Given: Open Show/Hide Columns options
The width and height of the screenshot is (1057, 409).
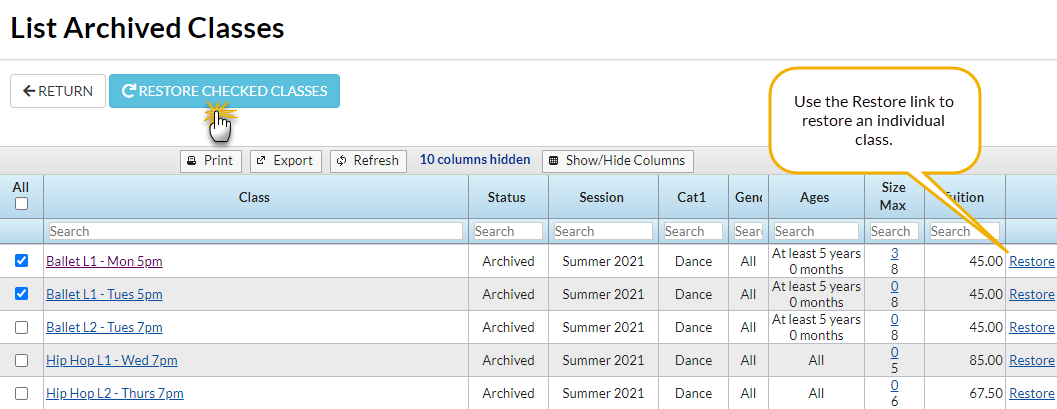Looking at the screenshot, I should pyautogui.click(x=617, y=160).
